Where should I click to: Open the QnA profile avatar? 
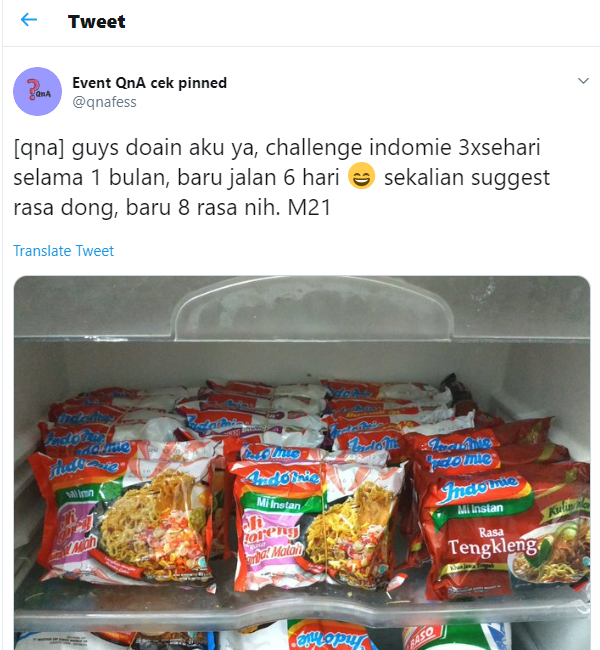pos(37,92)
